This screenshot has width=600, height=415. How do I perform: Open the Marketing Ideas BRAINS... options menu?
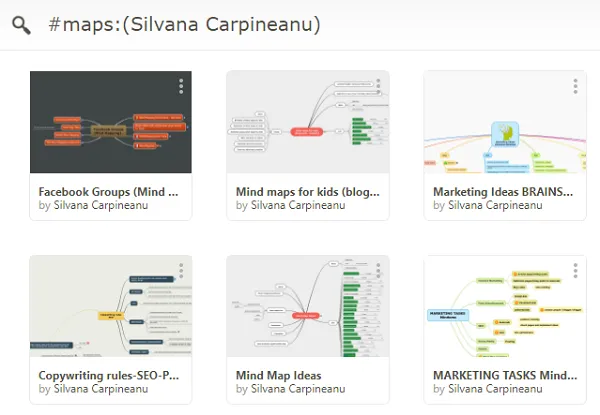pos(575,86)
